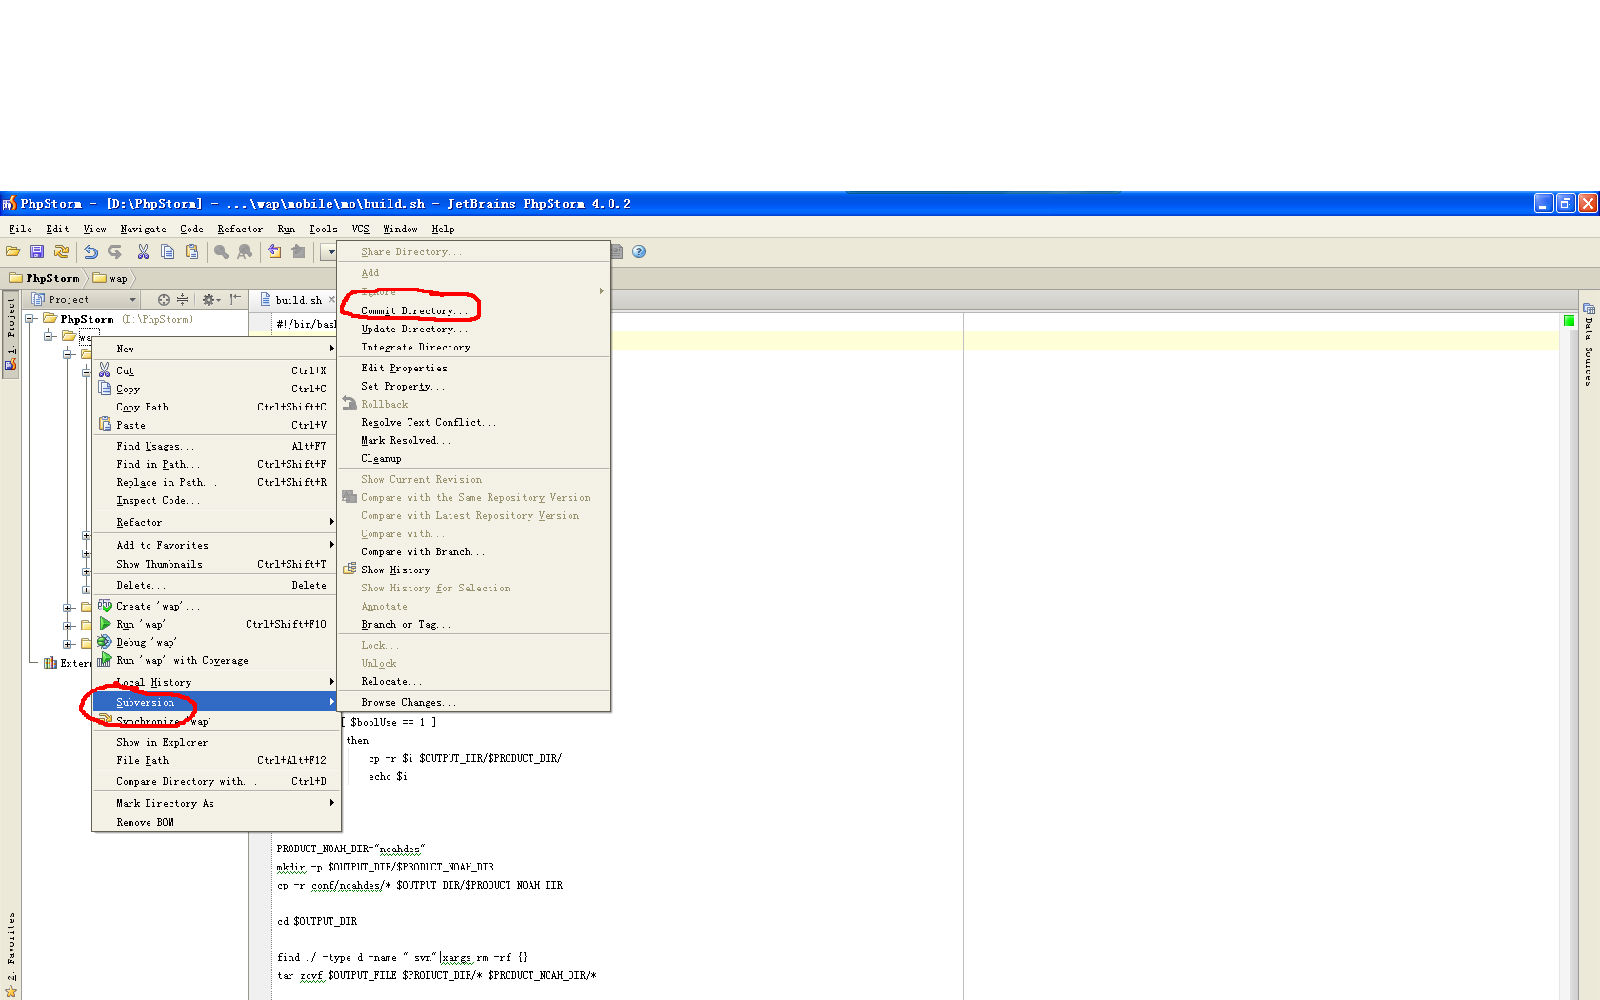1600x1000 pixels.
Task: Select Relocate in the Subversion submenu
Action: pos(474,681)
